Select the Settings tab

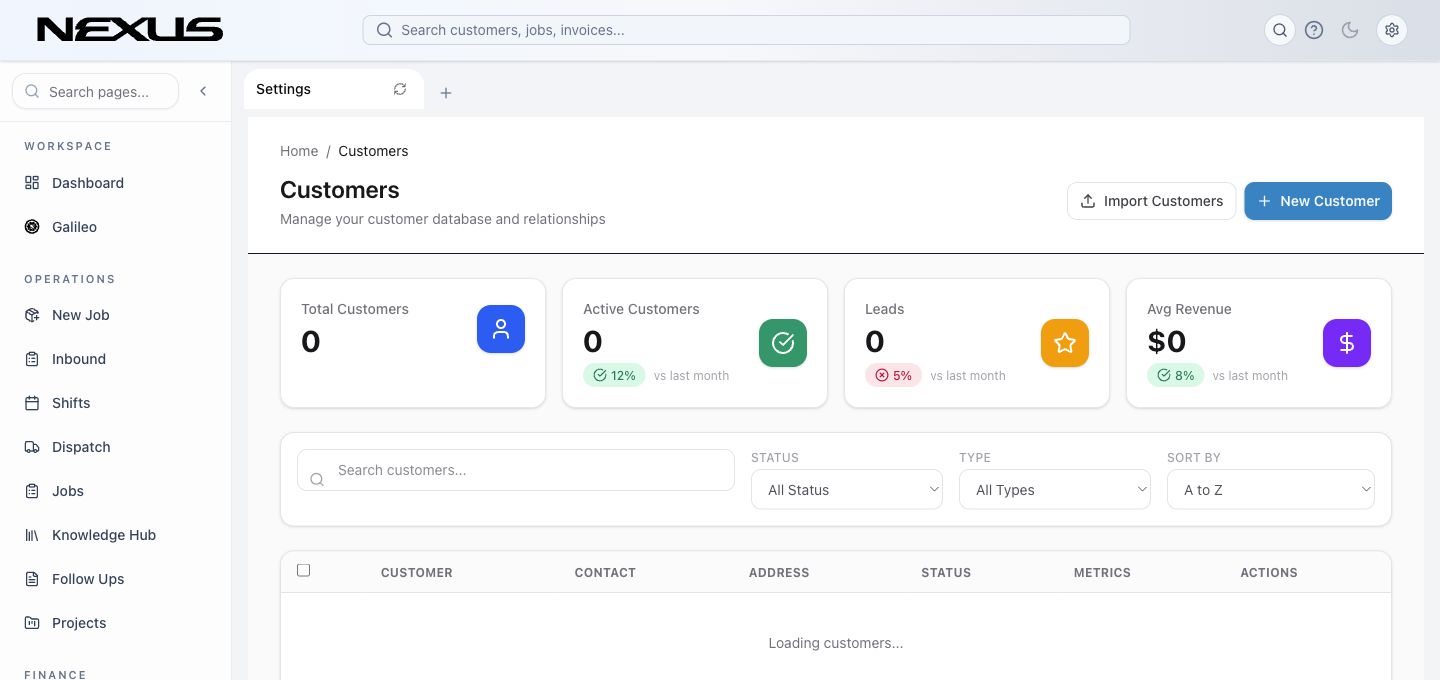coord(333,89)
